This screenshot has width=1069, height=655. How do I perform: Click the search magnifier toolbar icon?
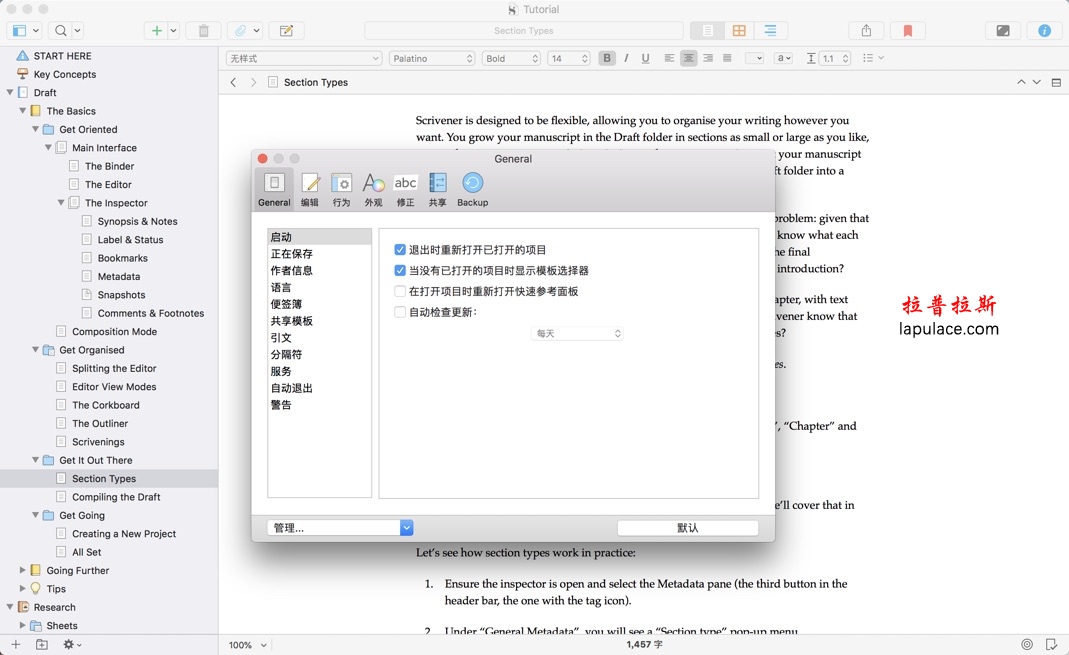(x=61, y=31)
